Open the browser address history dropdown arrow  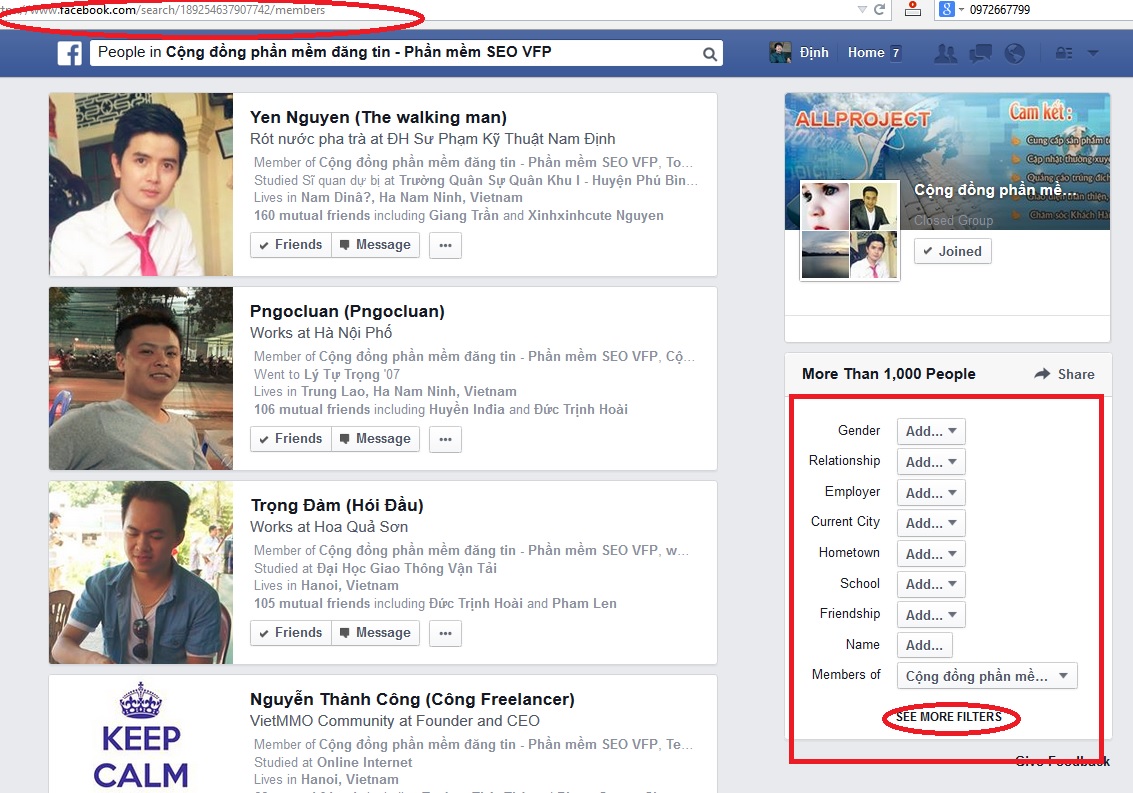[x=862, y=9]
